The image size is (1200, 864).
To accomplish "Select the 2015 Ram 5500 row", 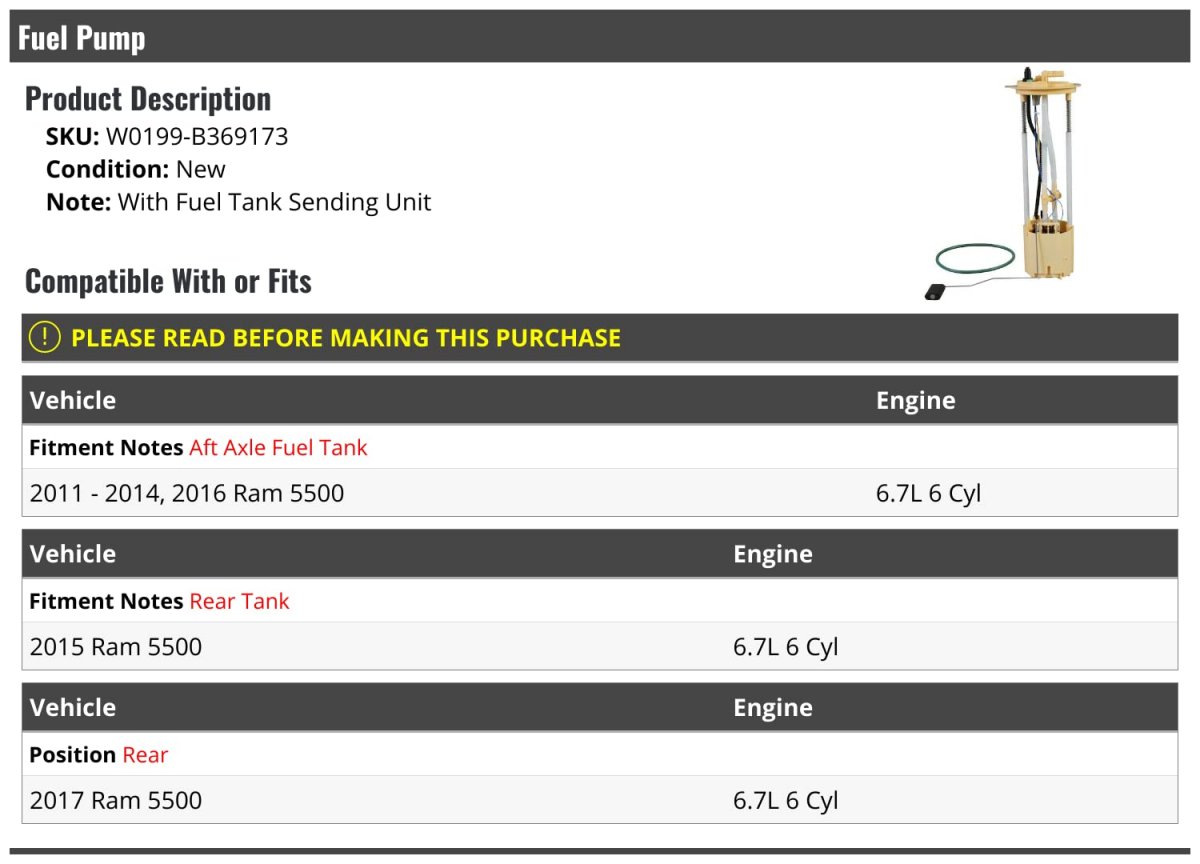I will pos(600,647).
